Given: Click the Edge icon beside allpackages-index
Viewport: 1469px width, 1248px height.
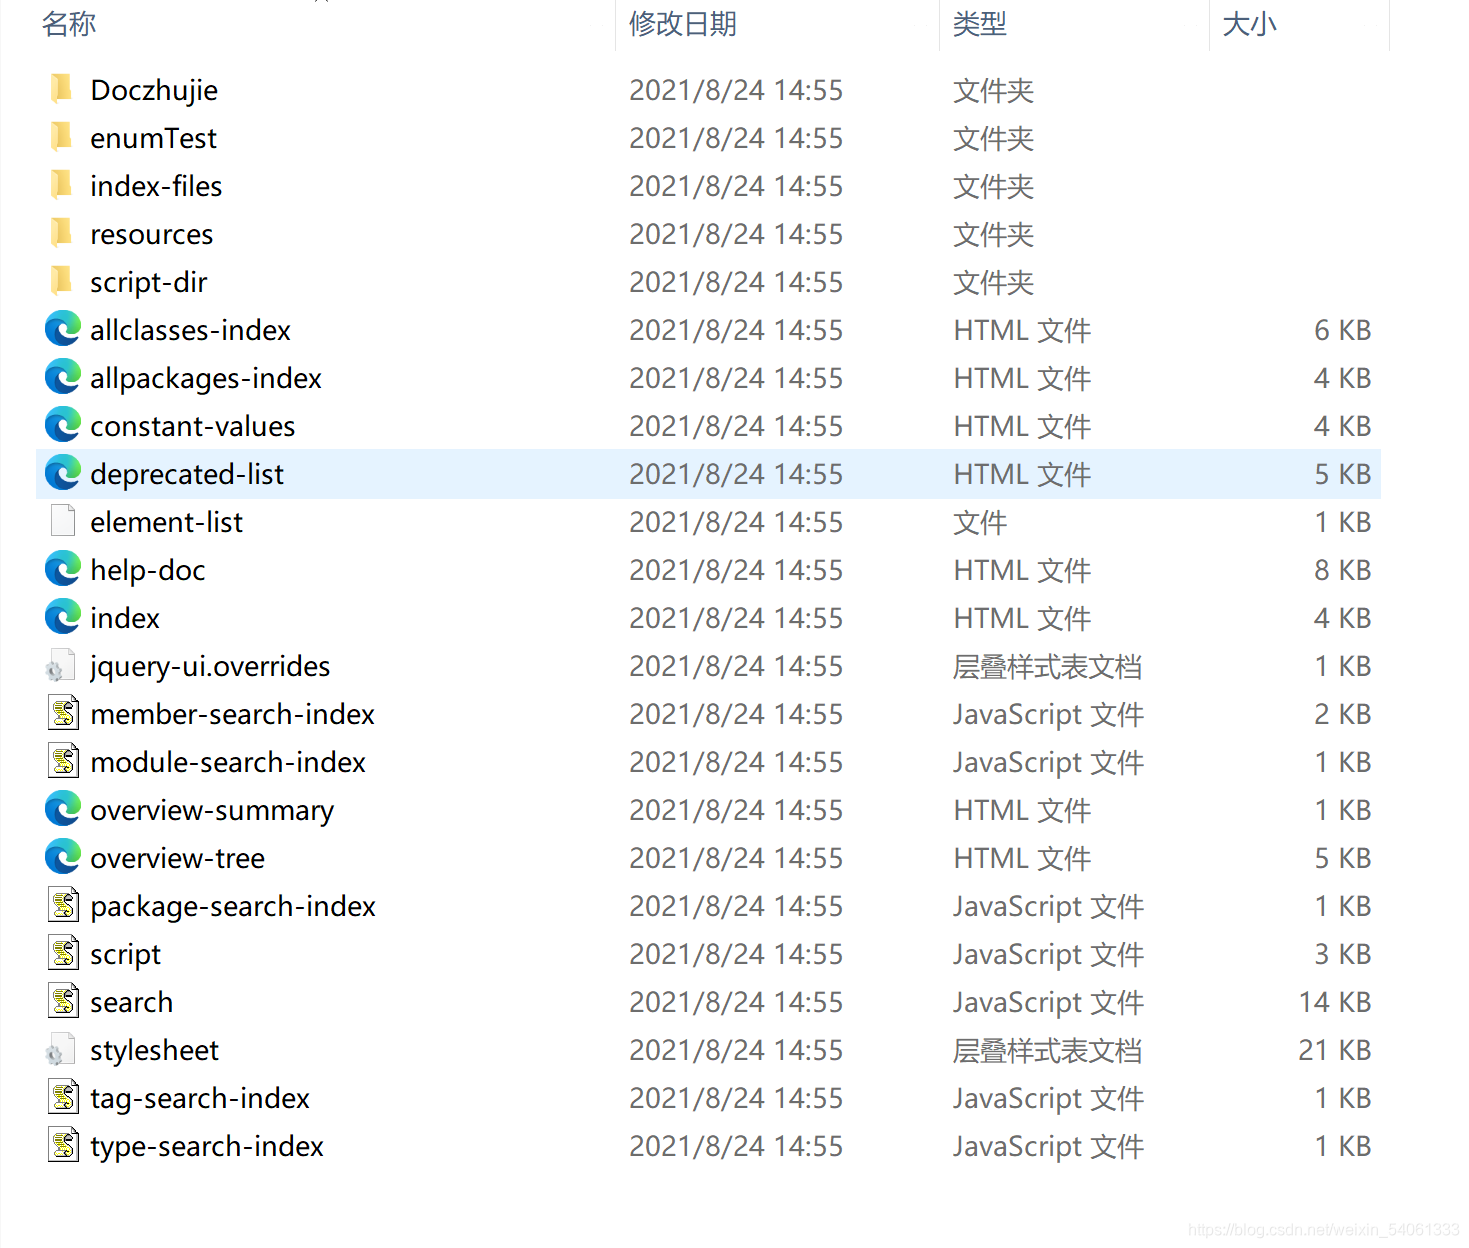Looking at the screenshot, I should coord(63,377).
